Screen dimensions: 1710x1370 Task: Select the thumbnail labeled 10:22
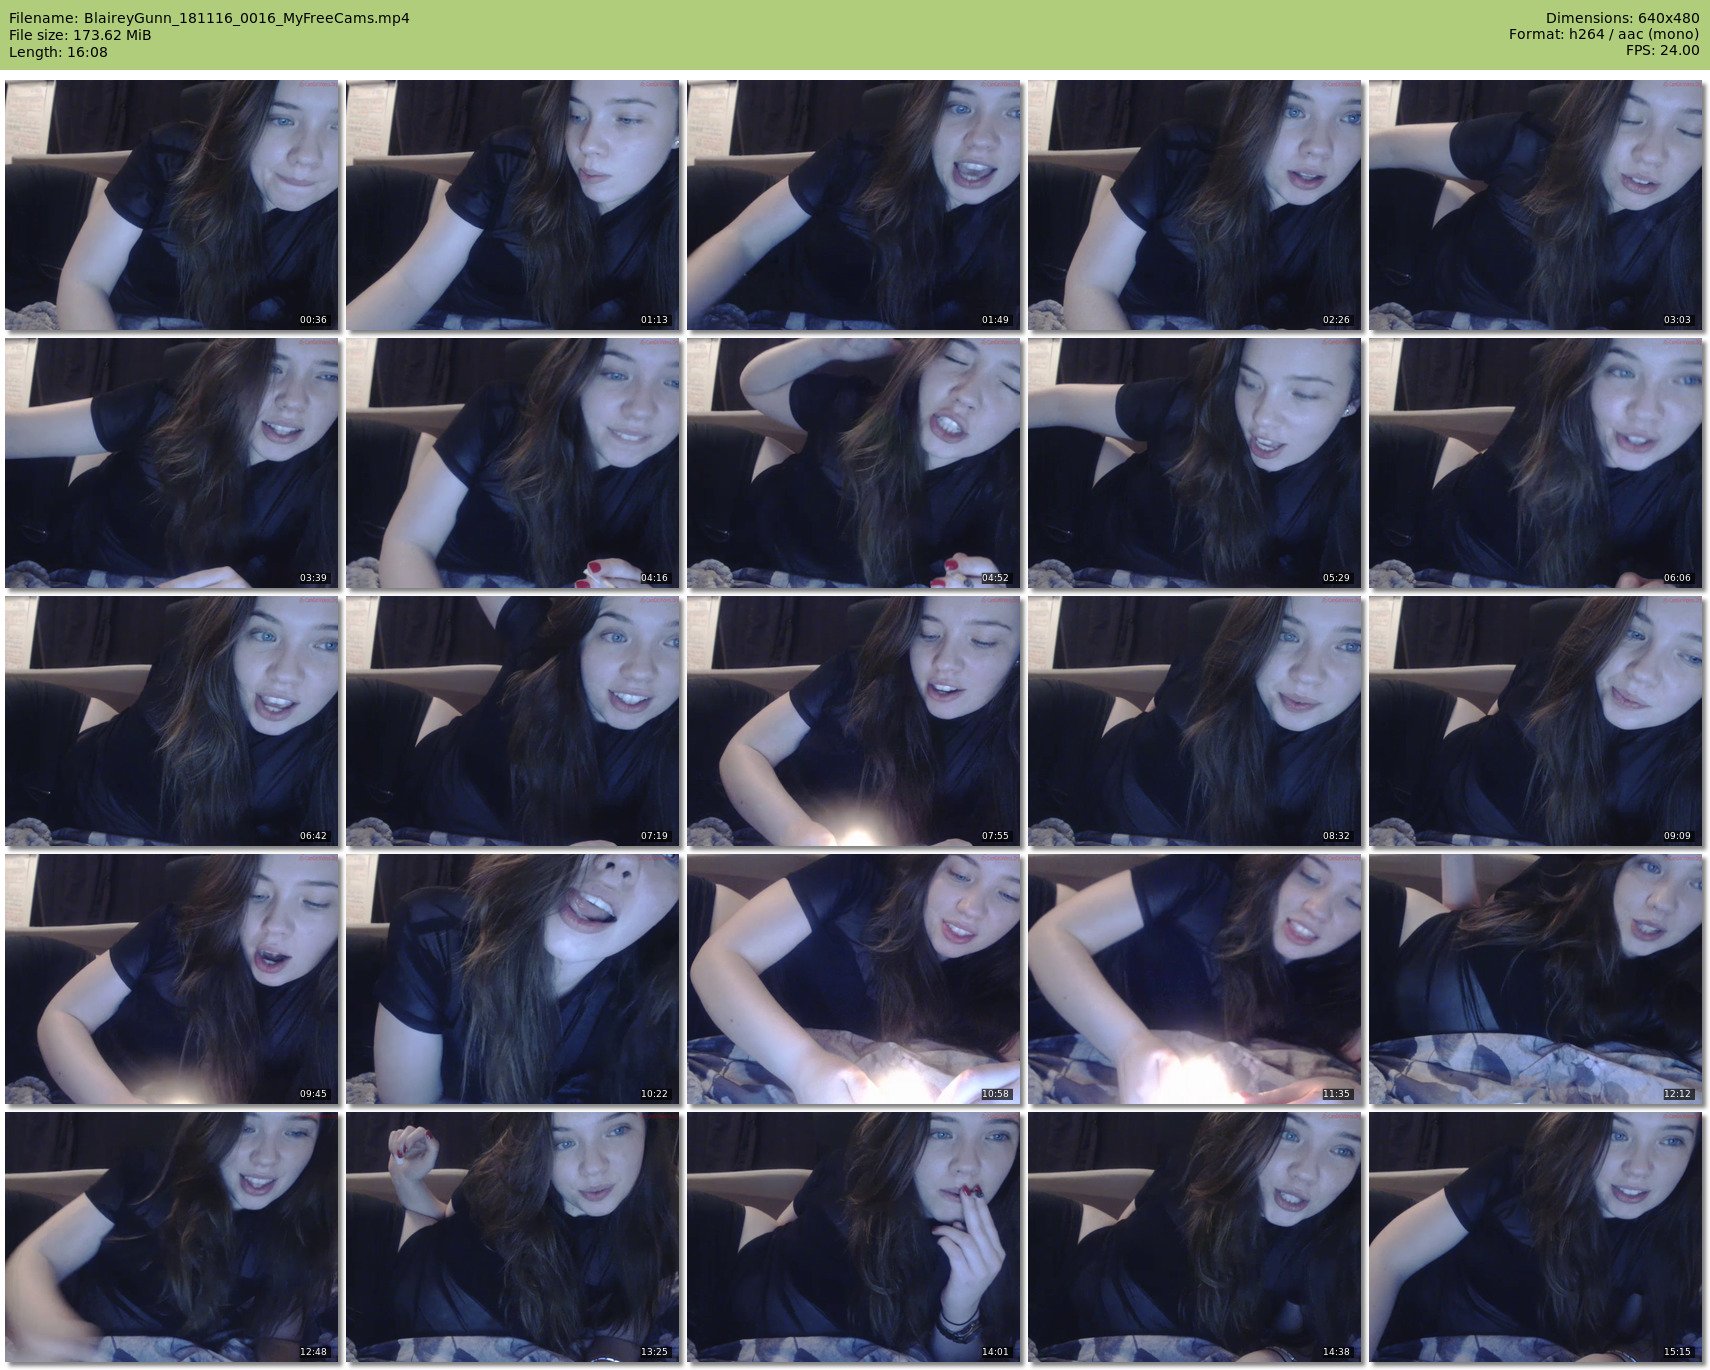513,979
